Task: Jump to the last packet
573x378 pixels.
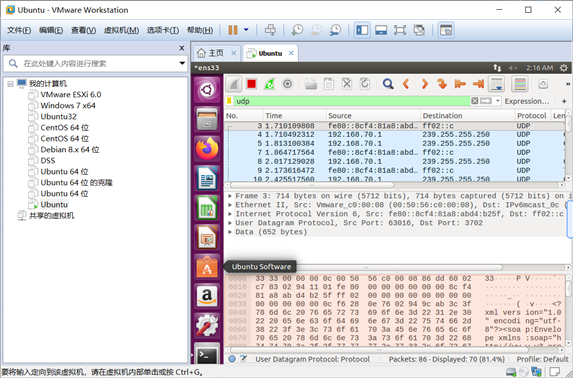Action: tap(478, 84)
